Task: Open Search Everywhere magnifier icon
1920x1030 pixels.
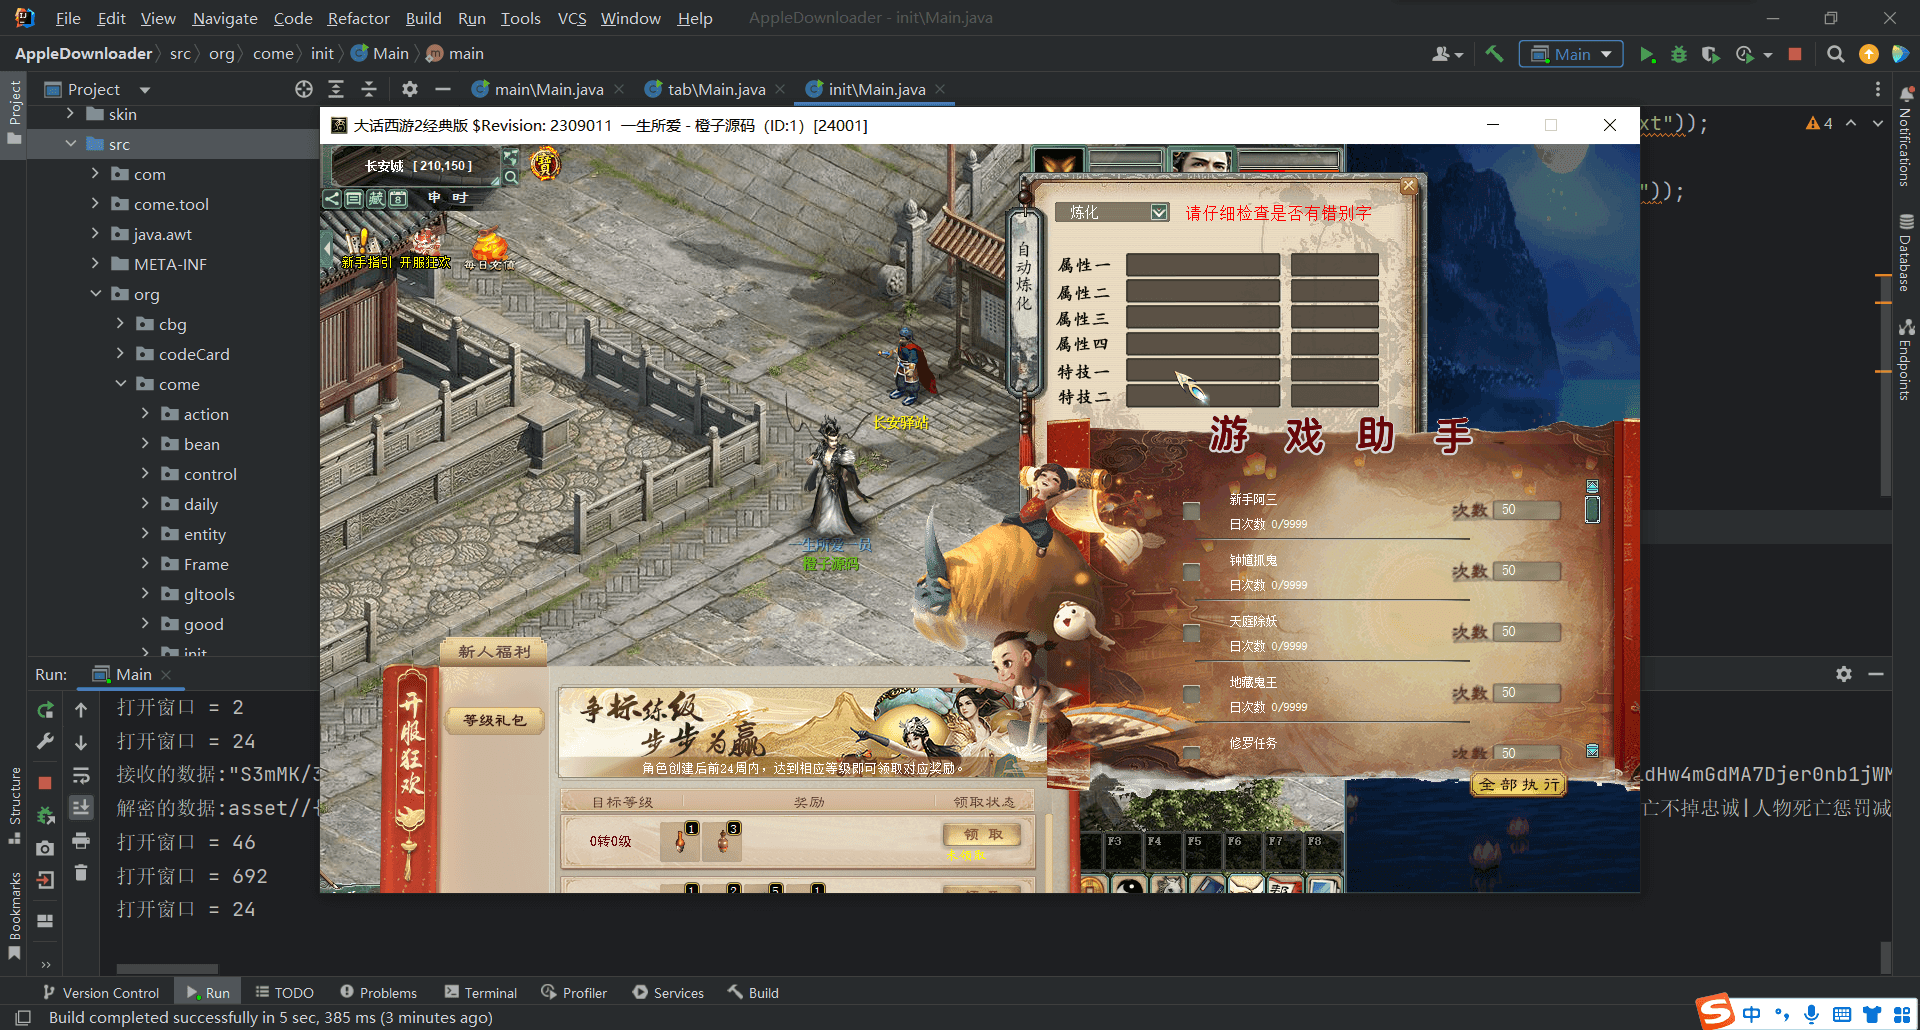Action: (1835, 54)
